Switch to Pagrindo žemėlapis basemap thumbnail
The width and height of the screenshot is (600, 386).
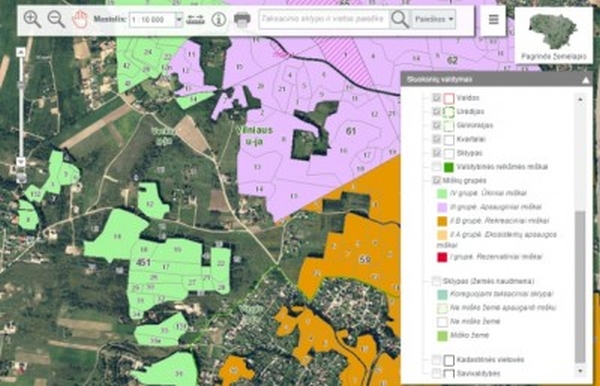point(553,35)
